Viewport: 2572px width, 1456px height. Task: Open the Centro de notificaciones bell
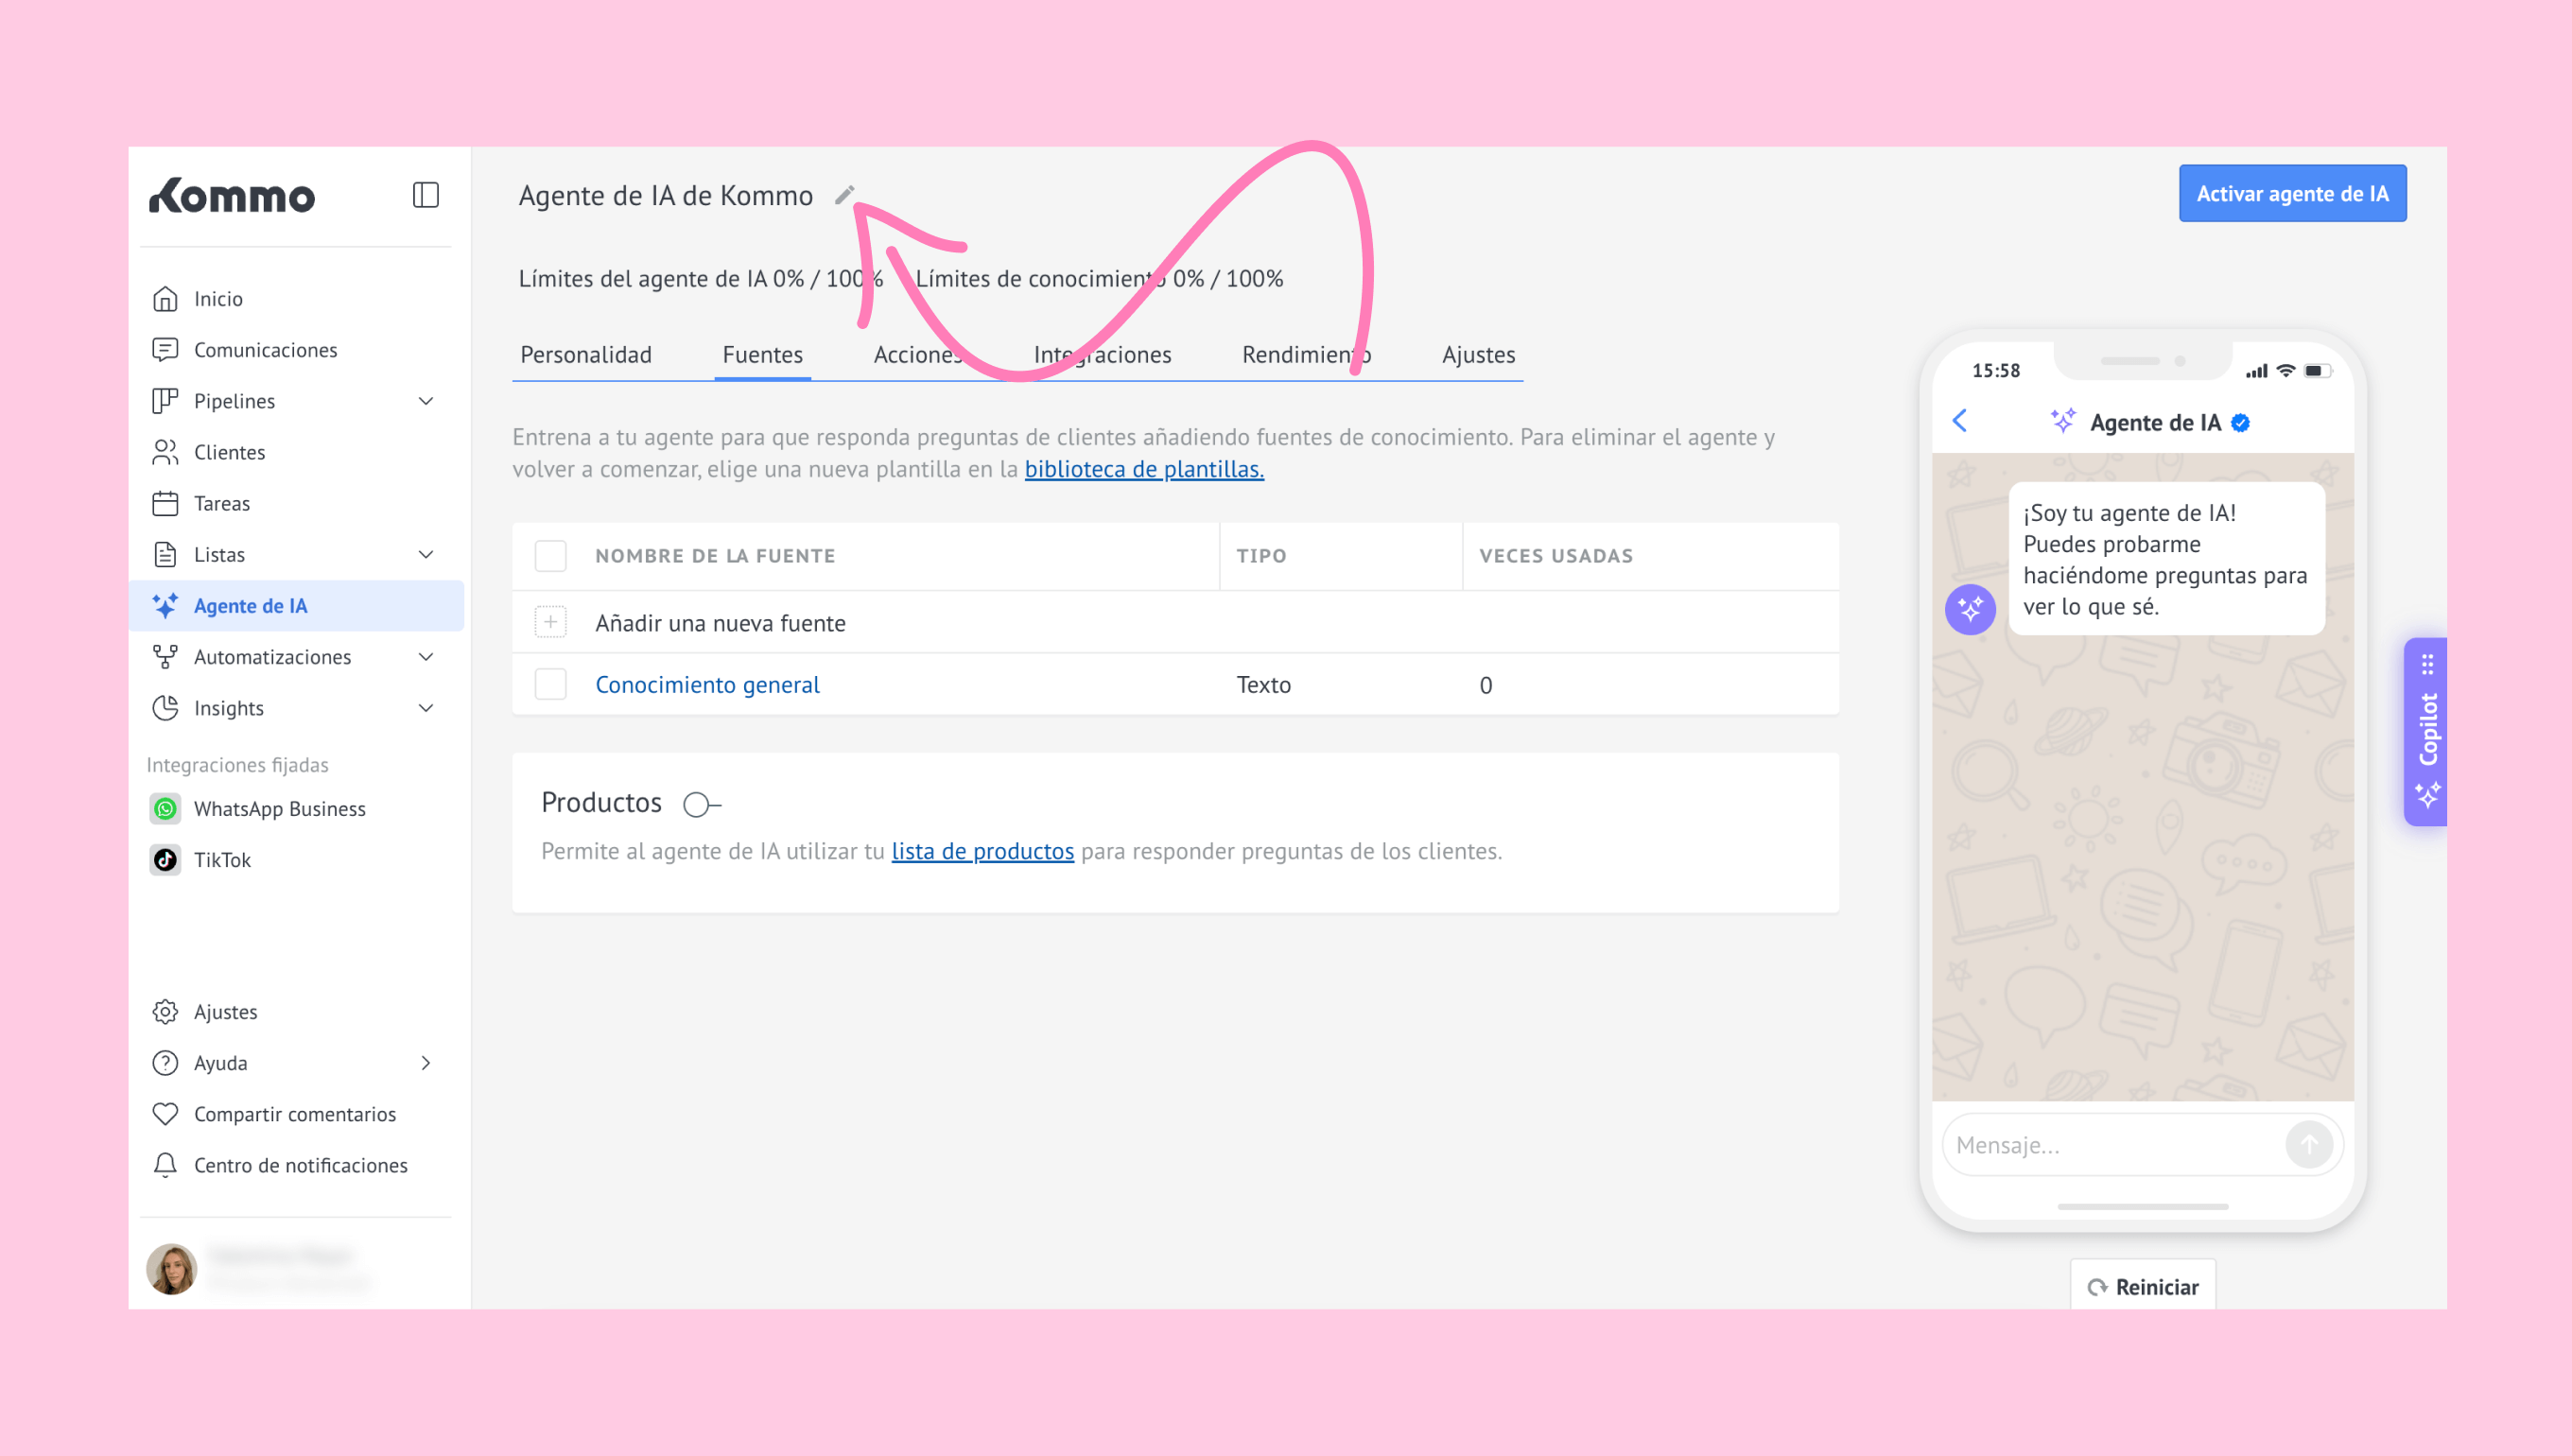[x=165, y=1165]
